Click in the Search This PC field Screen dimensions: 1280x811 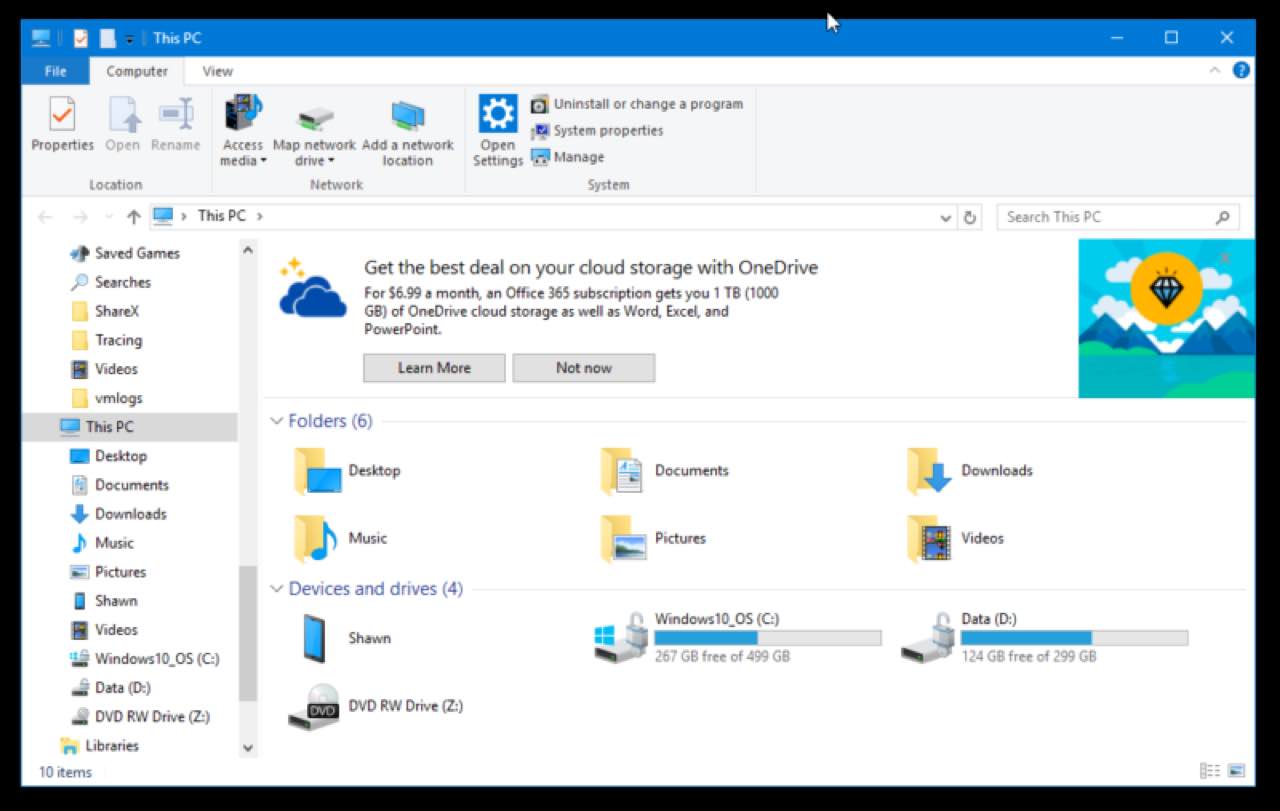tap(1106, 217)
